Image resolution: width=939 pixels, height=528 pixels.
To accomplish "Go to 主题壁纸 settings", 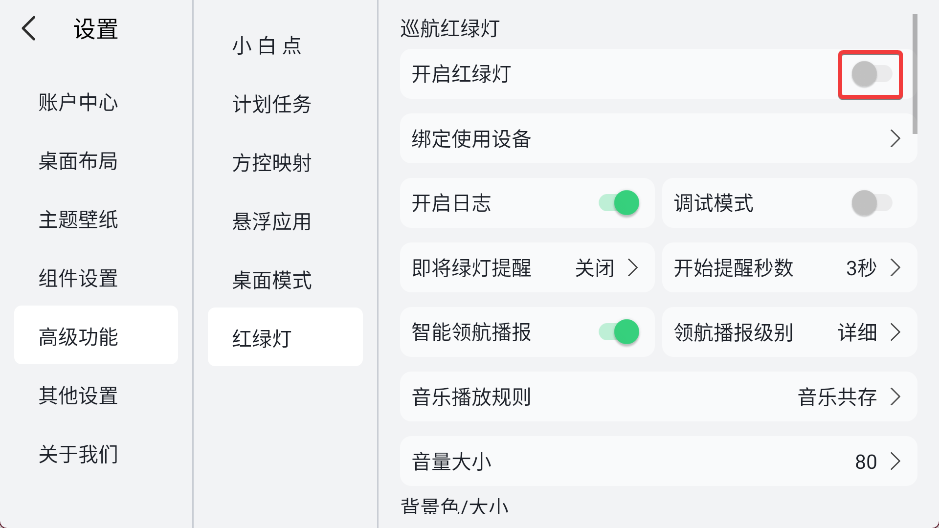I will pos(79,220).
